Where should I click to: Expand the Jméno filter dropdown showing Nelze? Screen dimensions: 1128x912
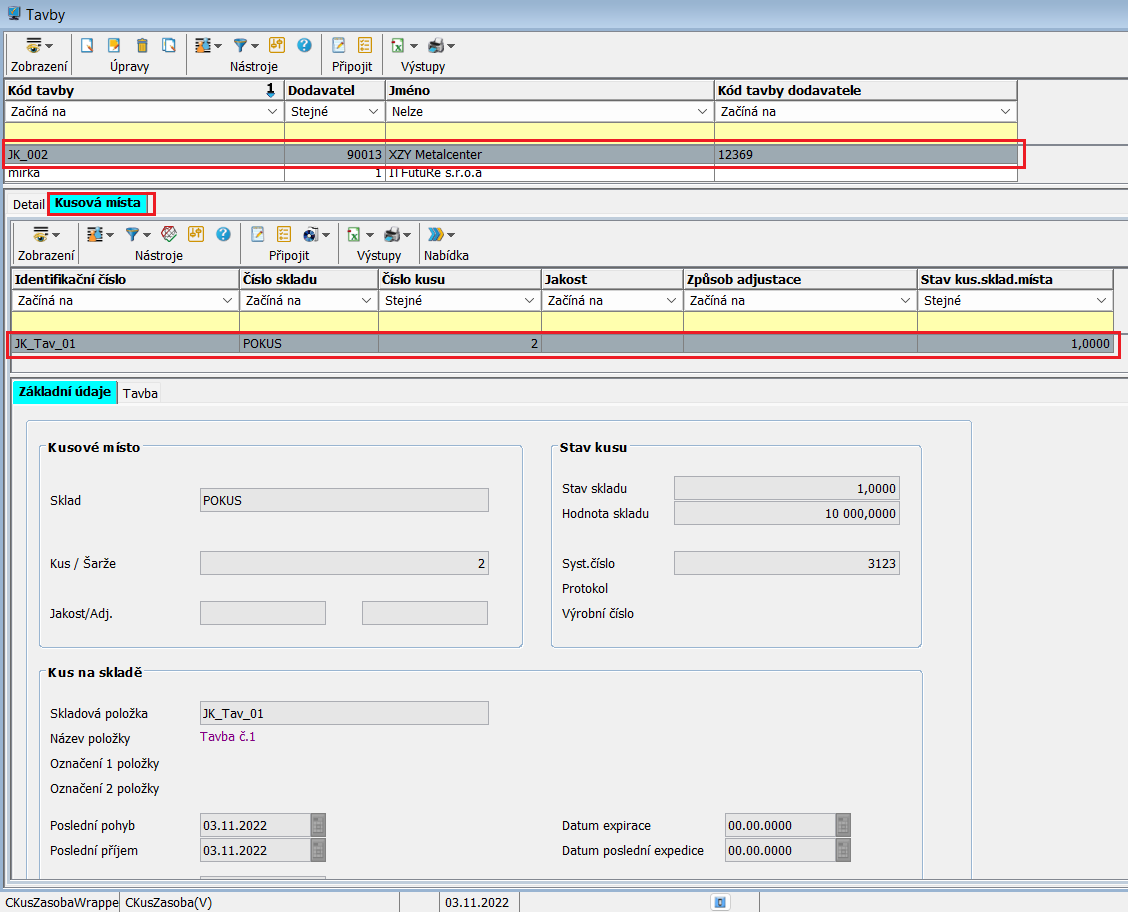(702, 112)
